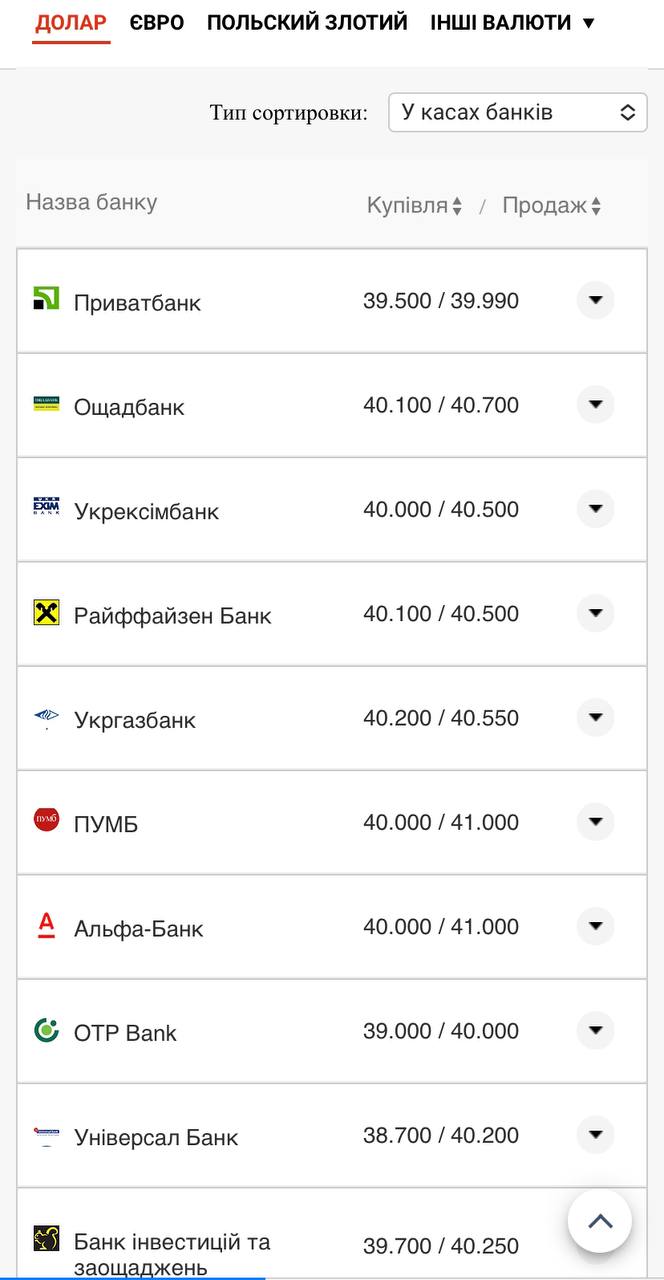Click the red ПУМБ logo icon
This screenshot has height=1280, width=664.
pyautogui.click(x=46, y=821)
